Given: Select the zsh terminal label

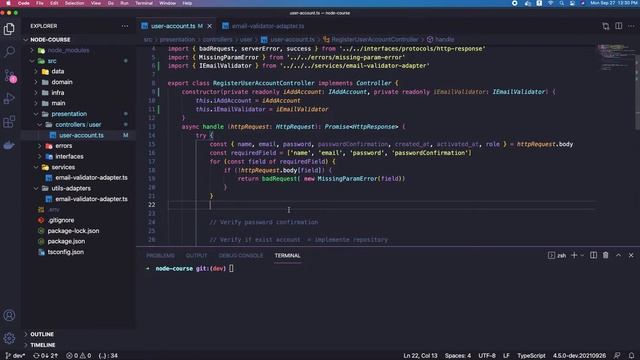Looking at the screenshot, I should (557, 255).
